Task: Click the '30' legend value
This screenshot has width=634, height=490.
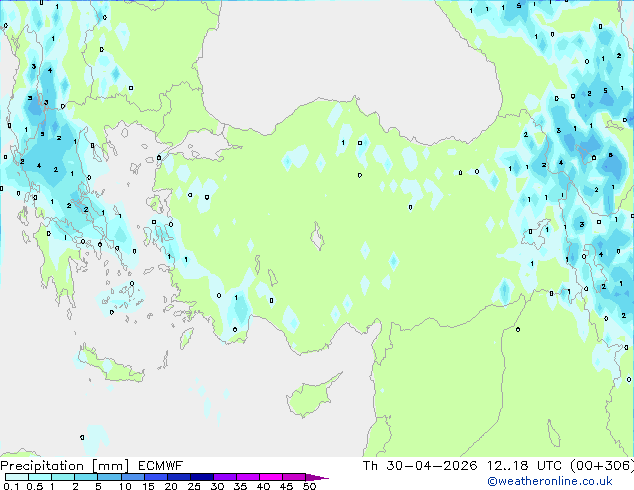Action: pos(217,486)
